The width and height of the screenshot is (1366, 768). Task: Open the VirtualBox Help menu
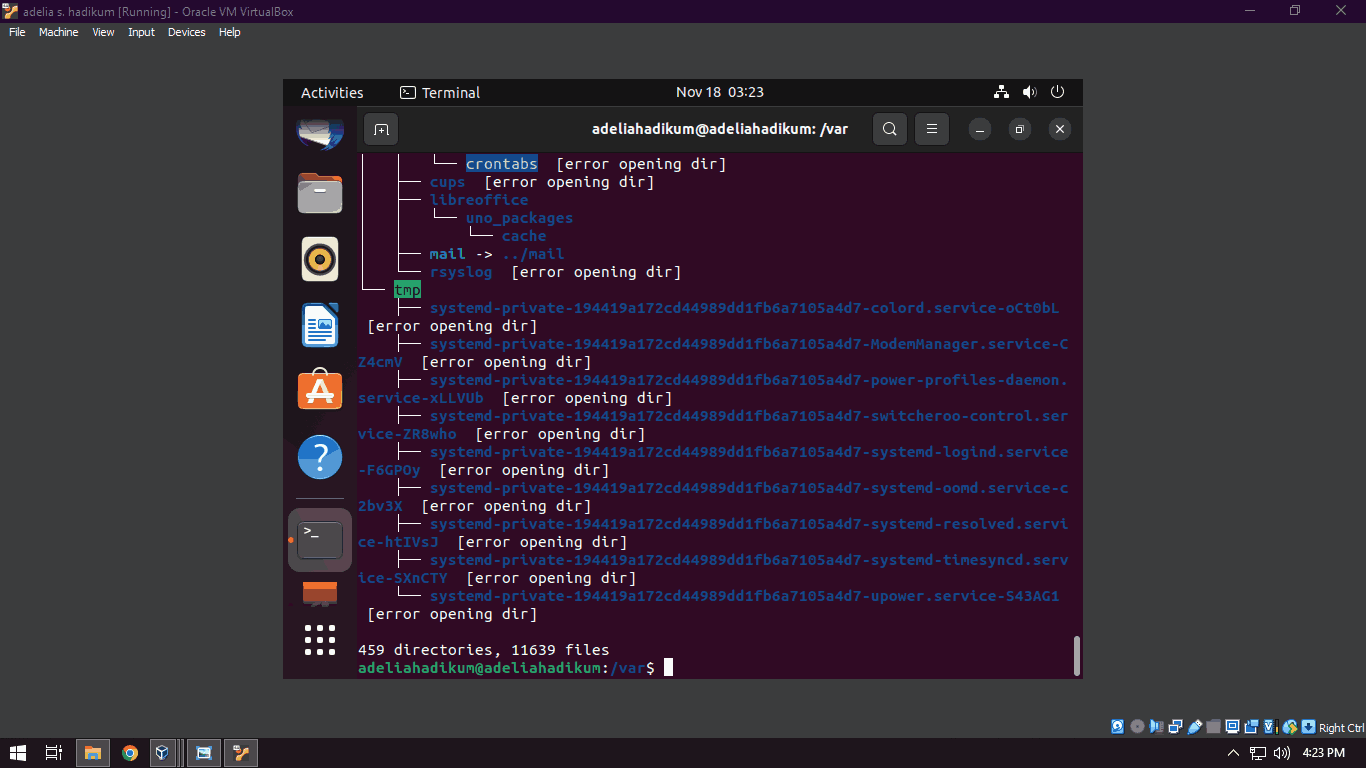[x=229, y=32]
